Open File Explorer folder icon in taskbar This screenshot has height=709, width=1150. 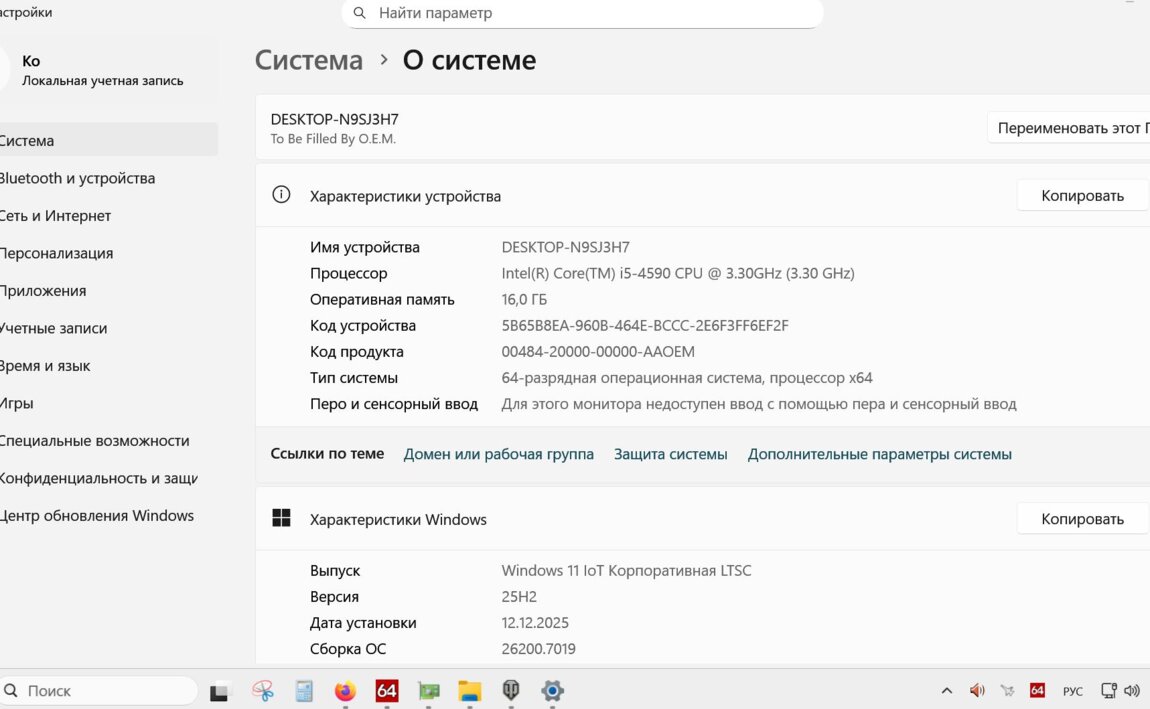coord(470,690)
